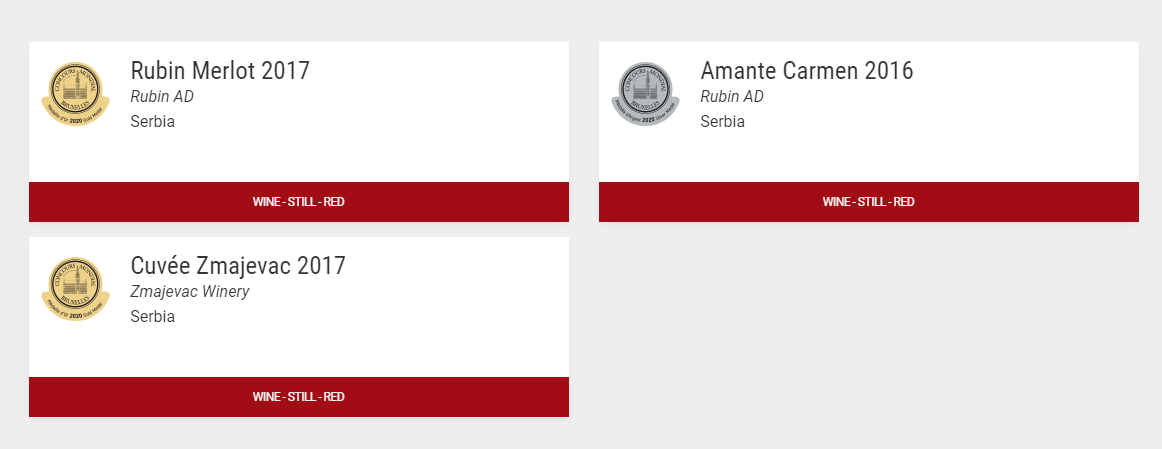Click the empty gray area right of Cuvée Zmajevac card
Screen dimensions: 1162x449
[869, 327]
